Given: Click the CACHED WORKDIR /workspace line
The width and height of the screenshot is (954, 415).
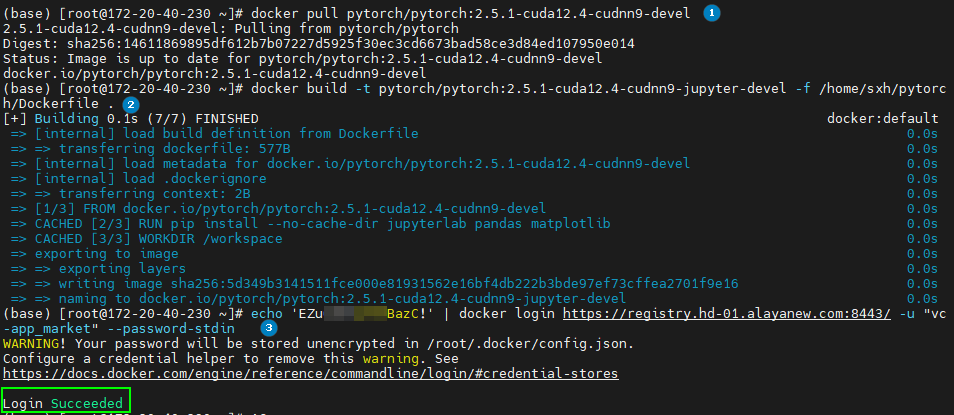Looking at the screenshot, I should tap(158, 238).
